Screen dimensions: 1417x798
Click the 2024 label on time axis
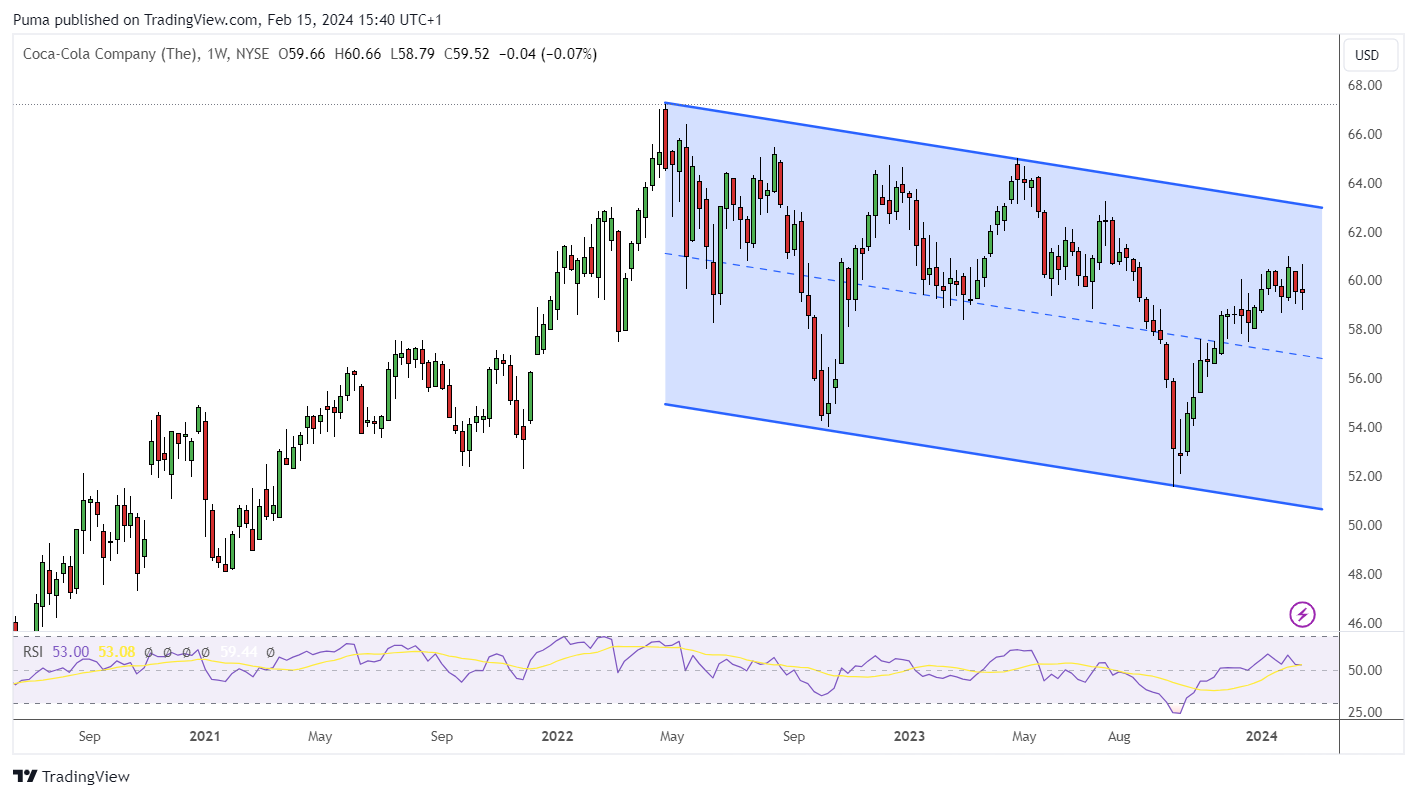coord(1261,737)
